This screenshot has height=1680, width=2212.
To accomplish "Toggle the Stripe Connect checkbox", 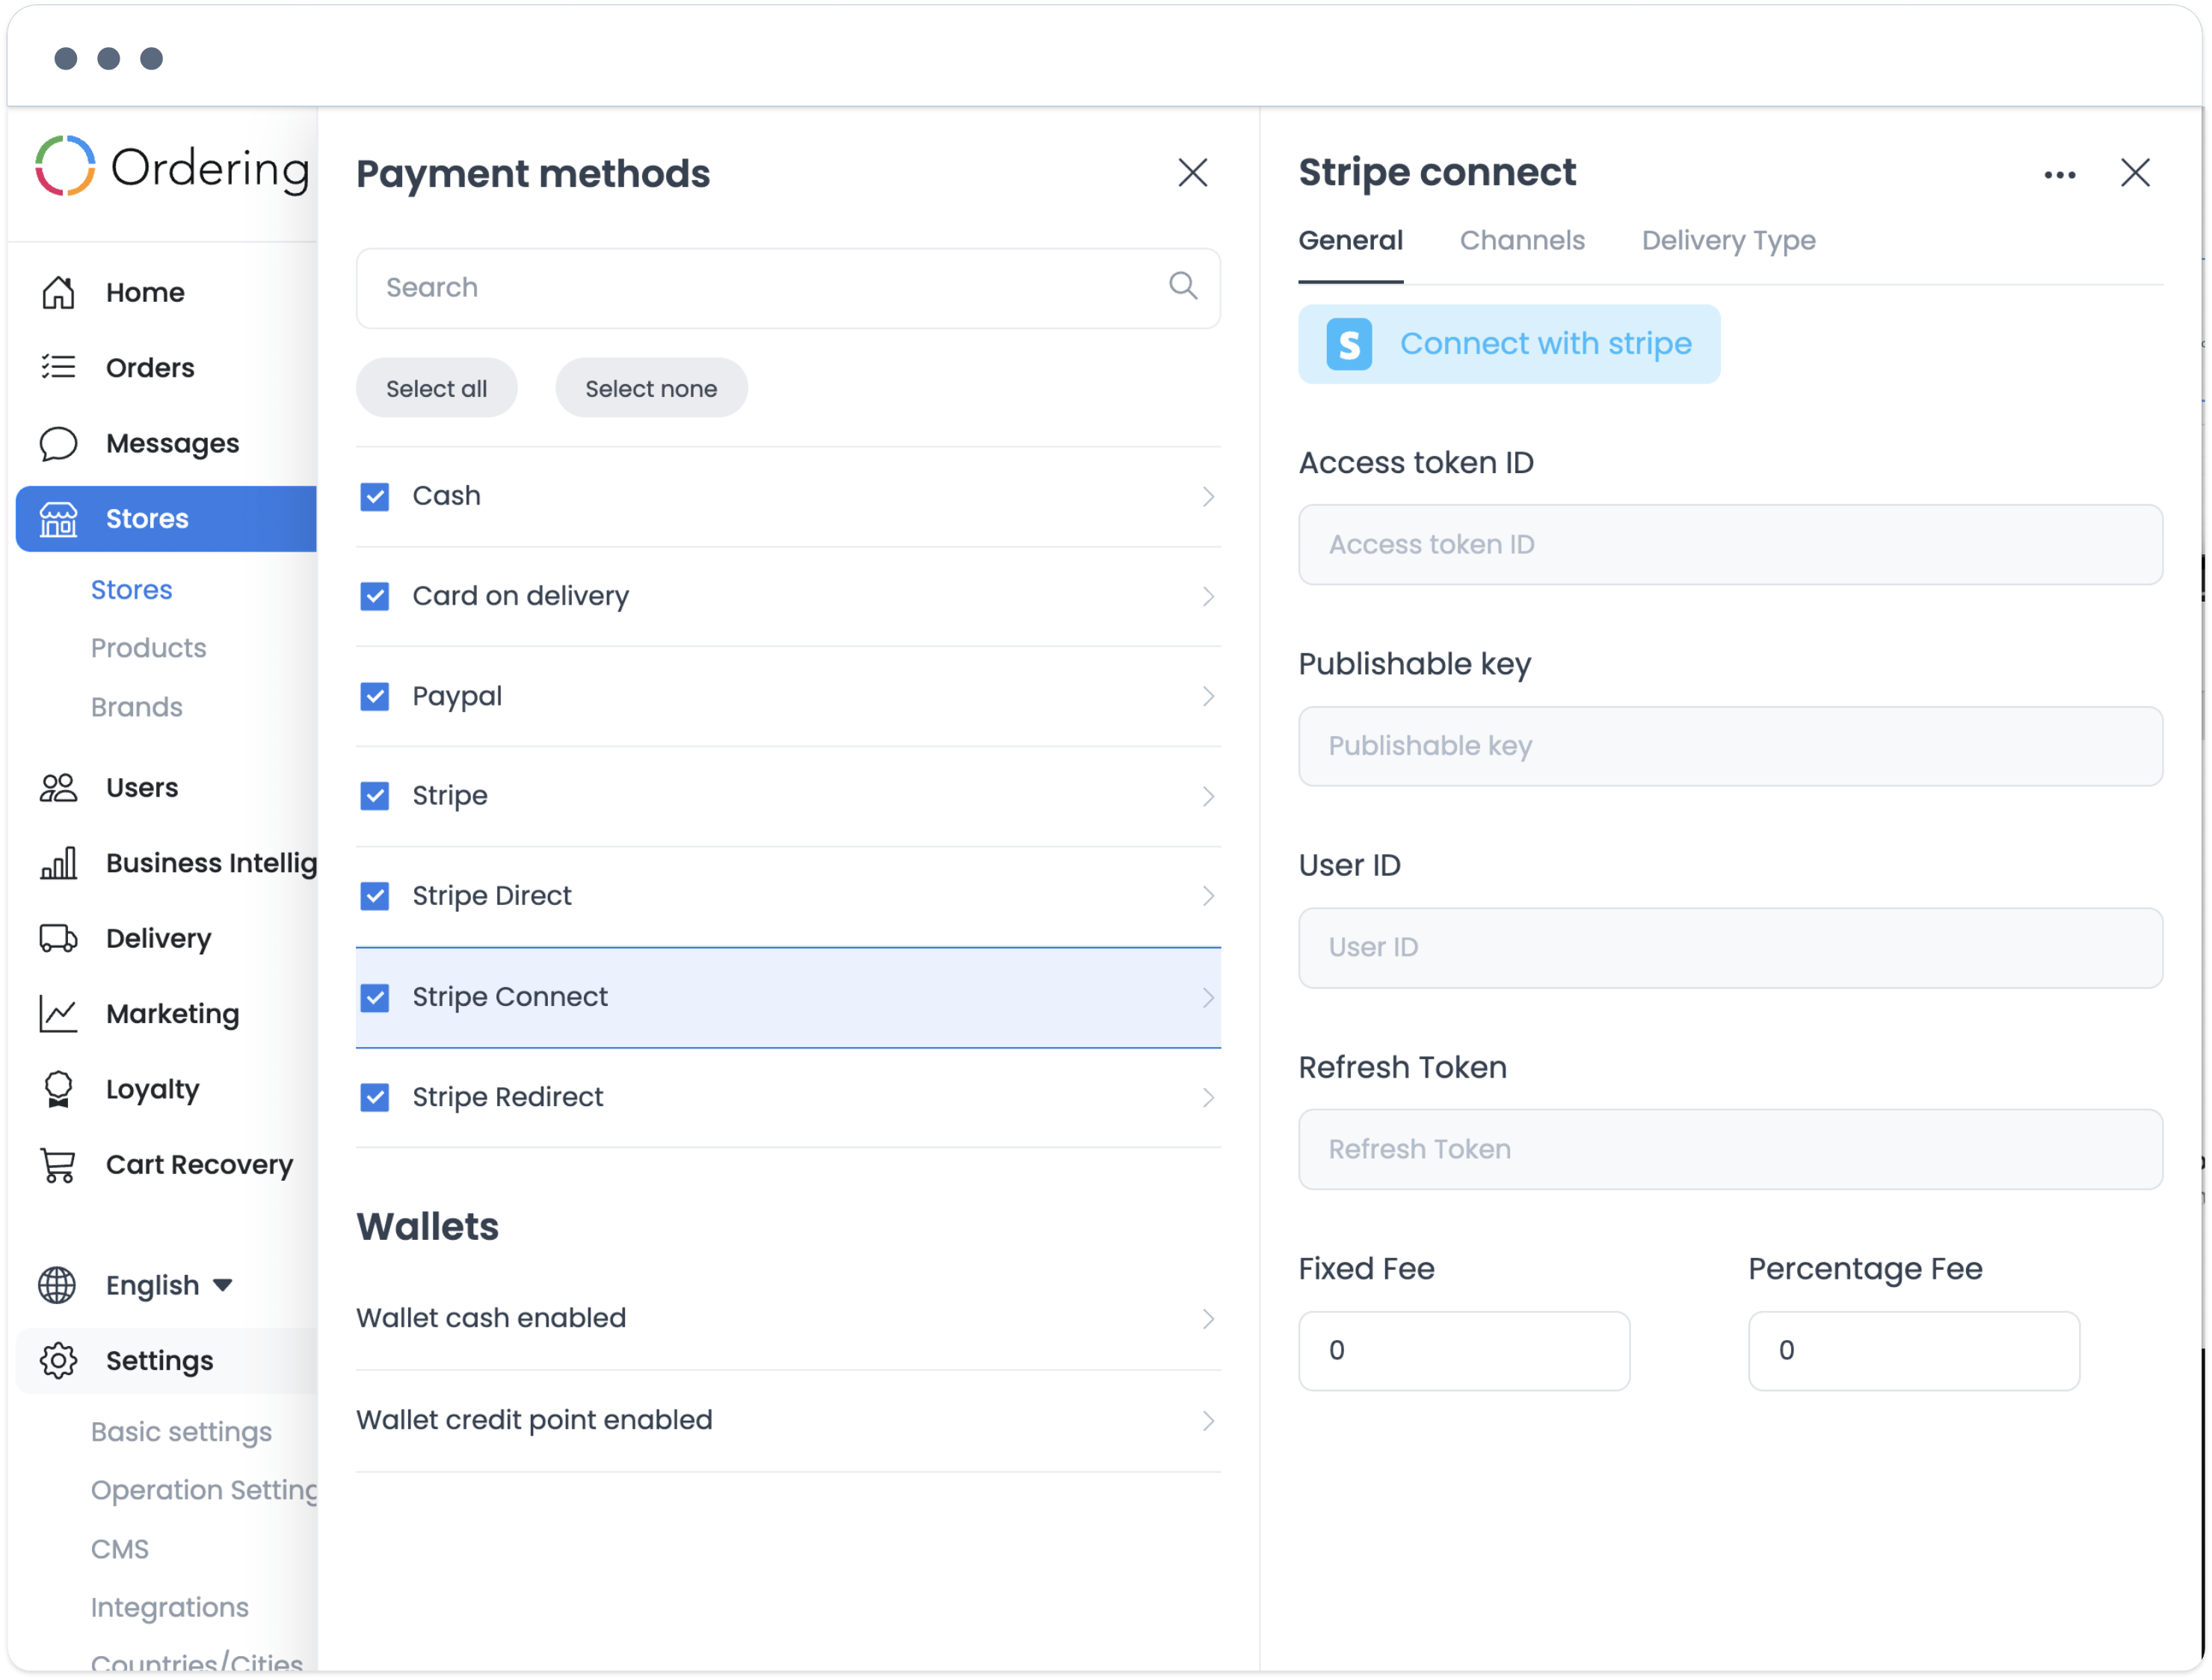I will [x=375, y=998].
